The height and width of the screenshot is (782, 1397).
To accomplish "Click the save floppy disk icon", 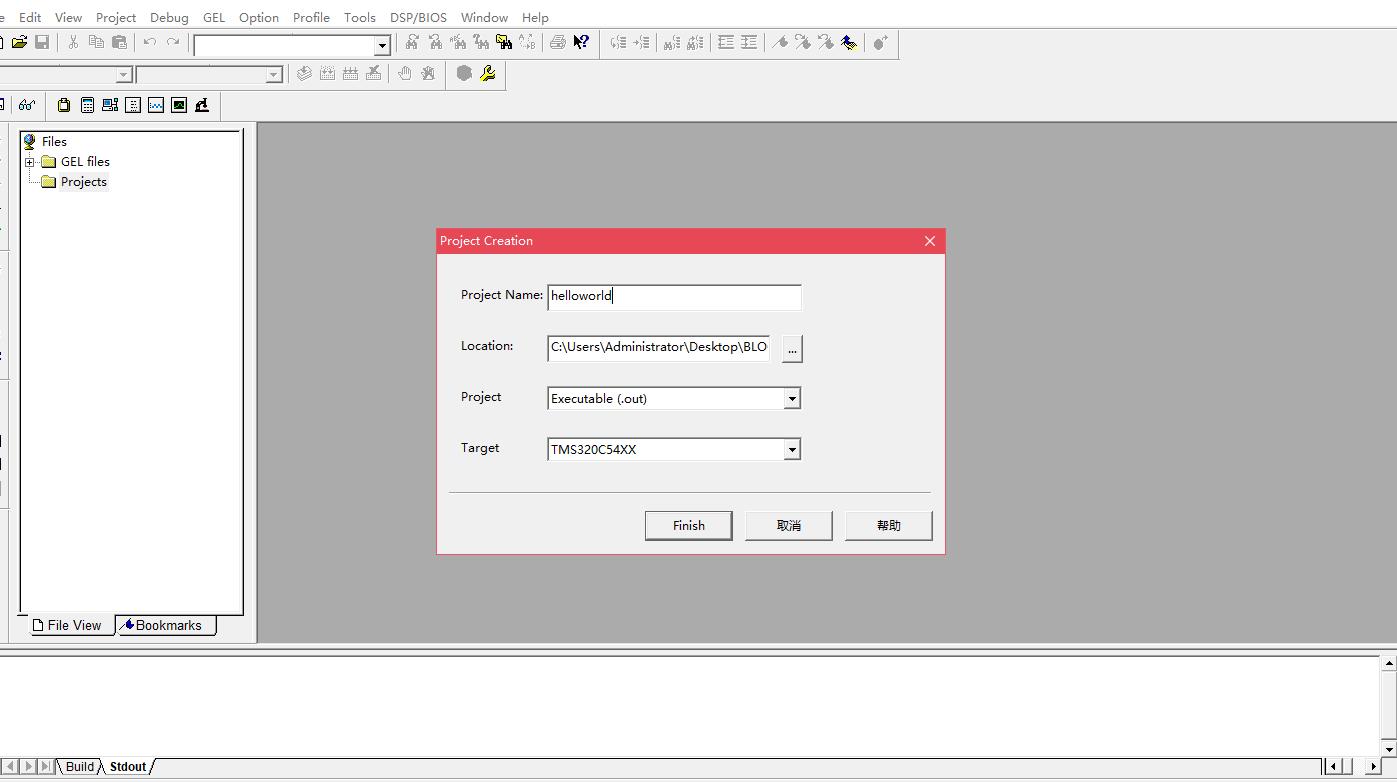I will coord(42,42).
